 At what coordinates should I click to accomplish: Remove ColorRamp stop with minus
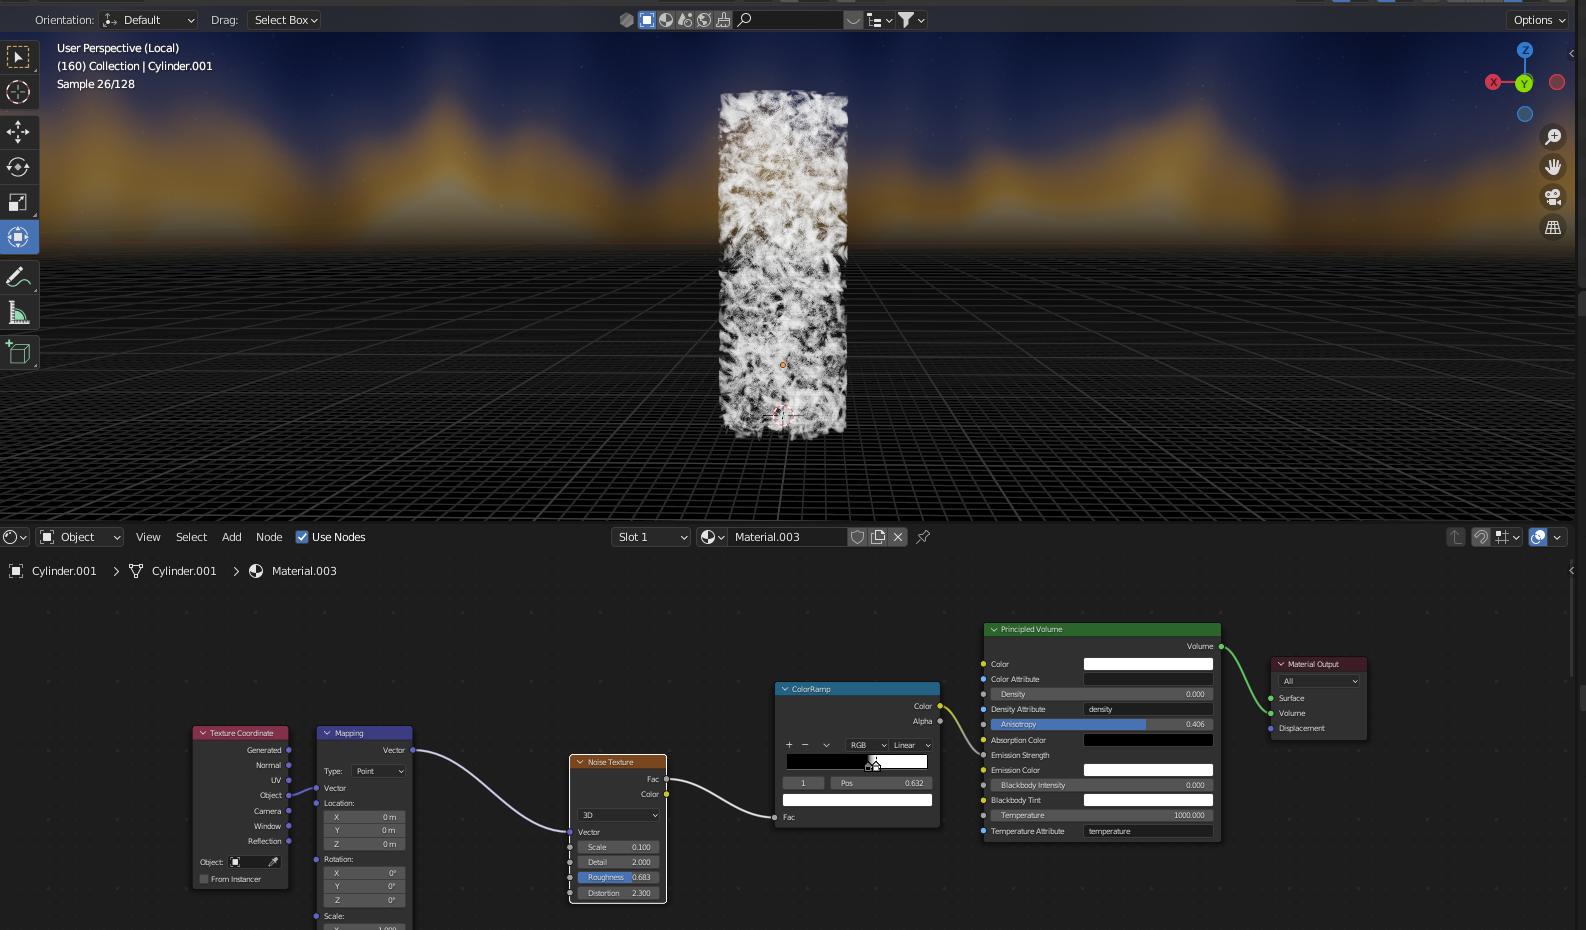coord(805,745)
